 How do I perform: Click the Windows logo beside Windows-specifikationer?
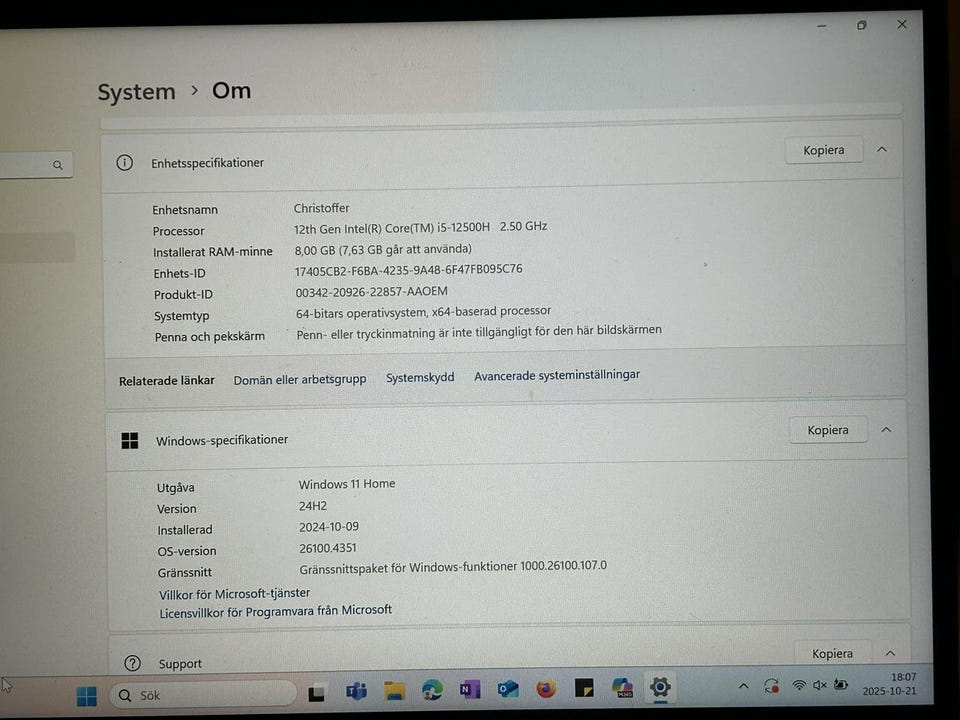(x=130, y=441)
